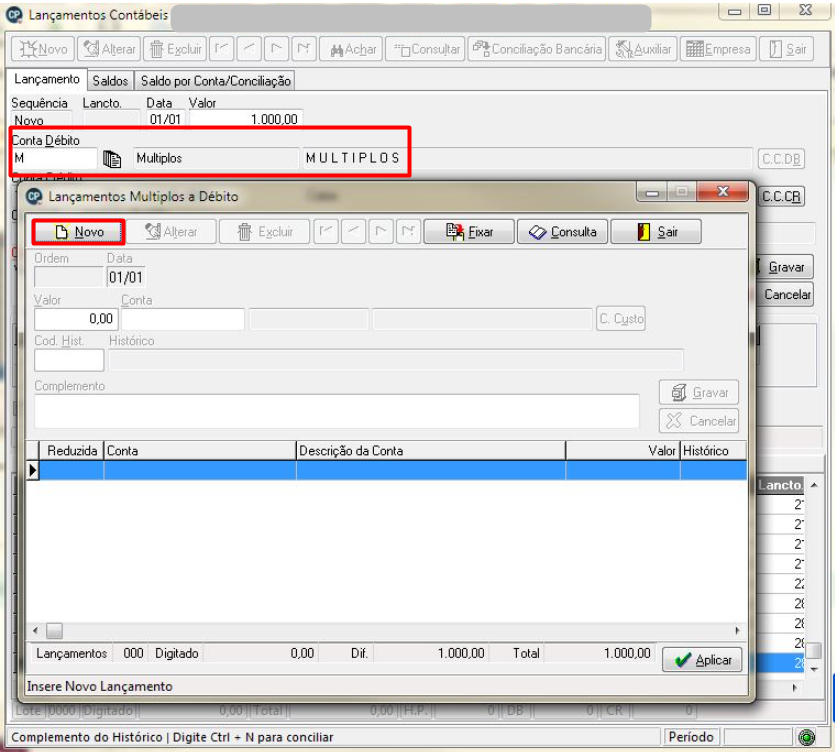Click the Cod. Hist. input field
Viewport: 835px width, 752px height.
coord(69,360)
